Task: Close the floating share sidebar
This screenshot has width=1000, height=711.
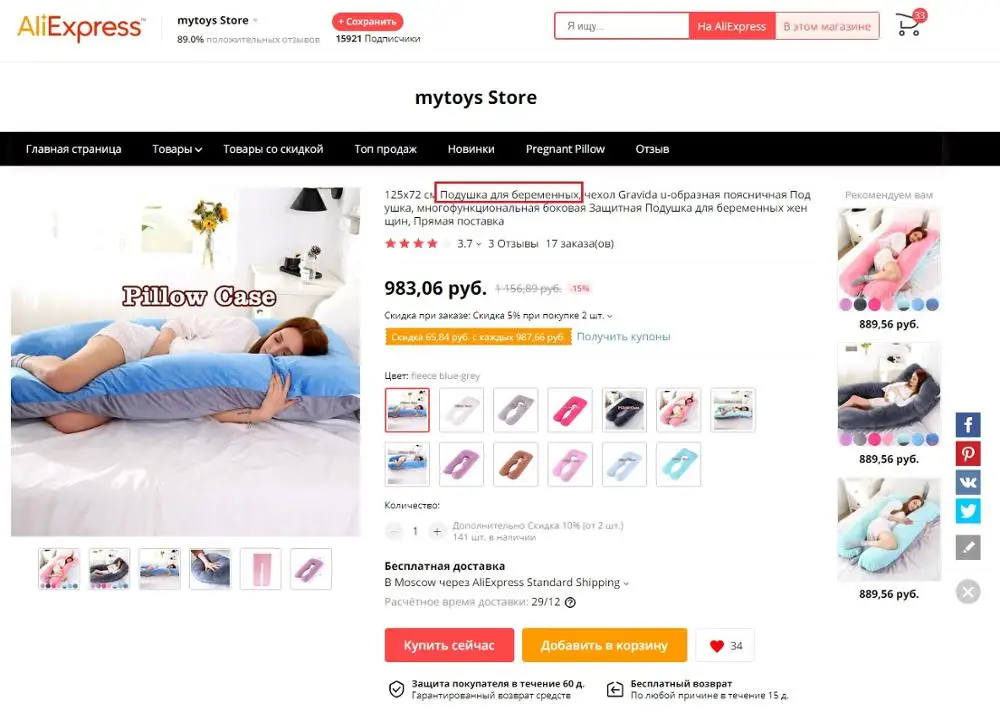Action: point(967,592)
